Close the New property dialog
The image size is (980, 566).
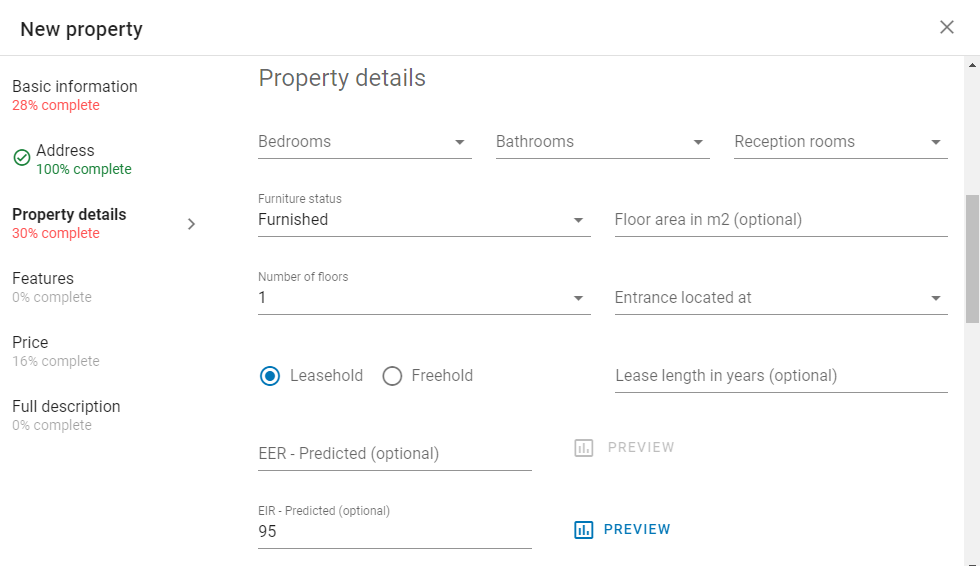click(946, 27)
